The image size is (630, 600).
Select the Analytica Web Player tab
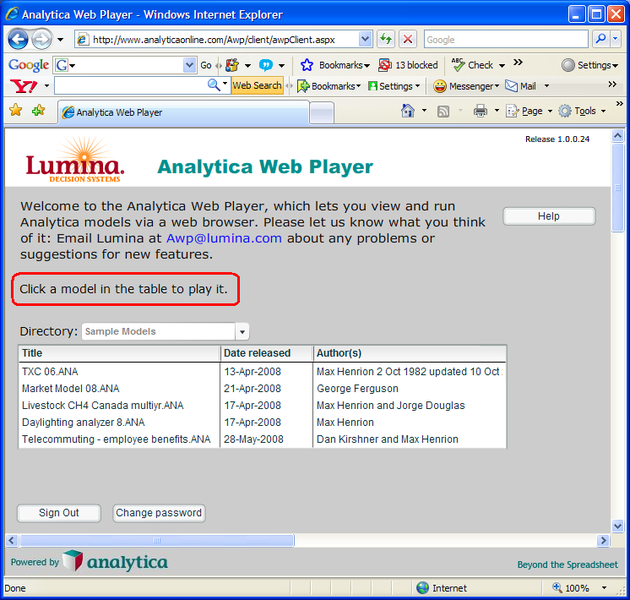coord(184,112)
